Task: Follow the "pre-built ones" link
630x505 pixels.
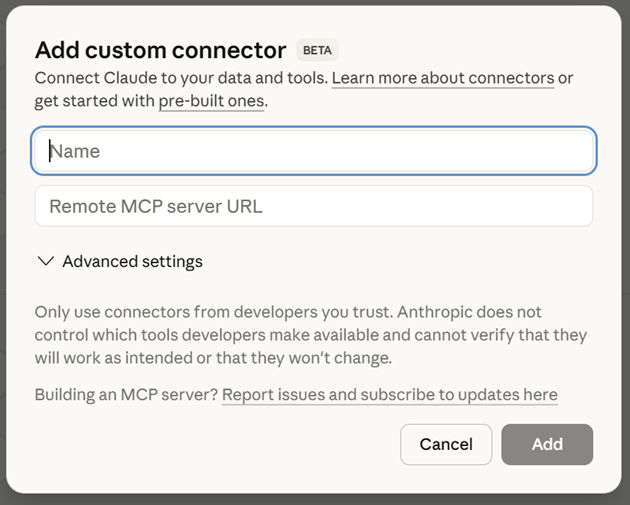Action: coord(211,101)
